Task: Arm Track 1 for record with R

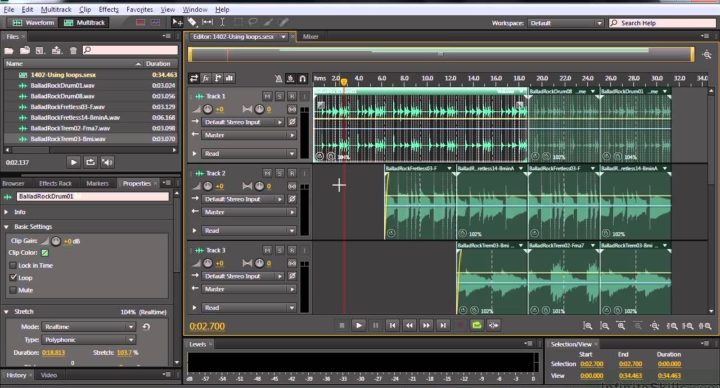Action: click(292, 96)
